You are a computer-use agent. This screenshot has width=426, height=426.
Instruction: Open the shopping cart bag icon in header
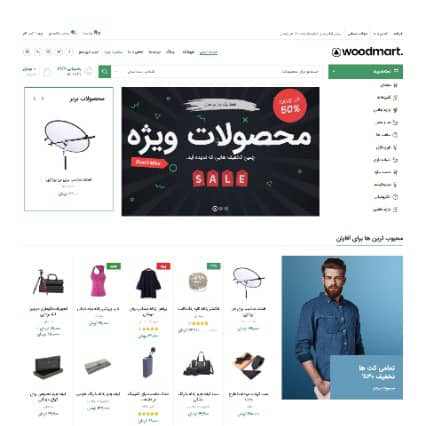(47, 72)
